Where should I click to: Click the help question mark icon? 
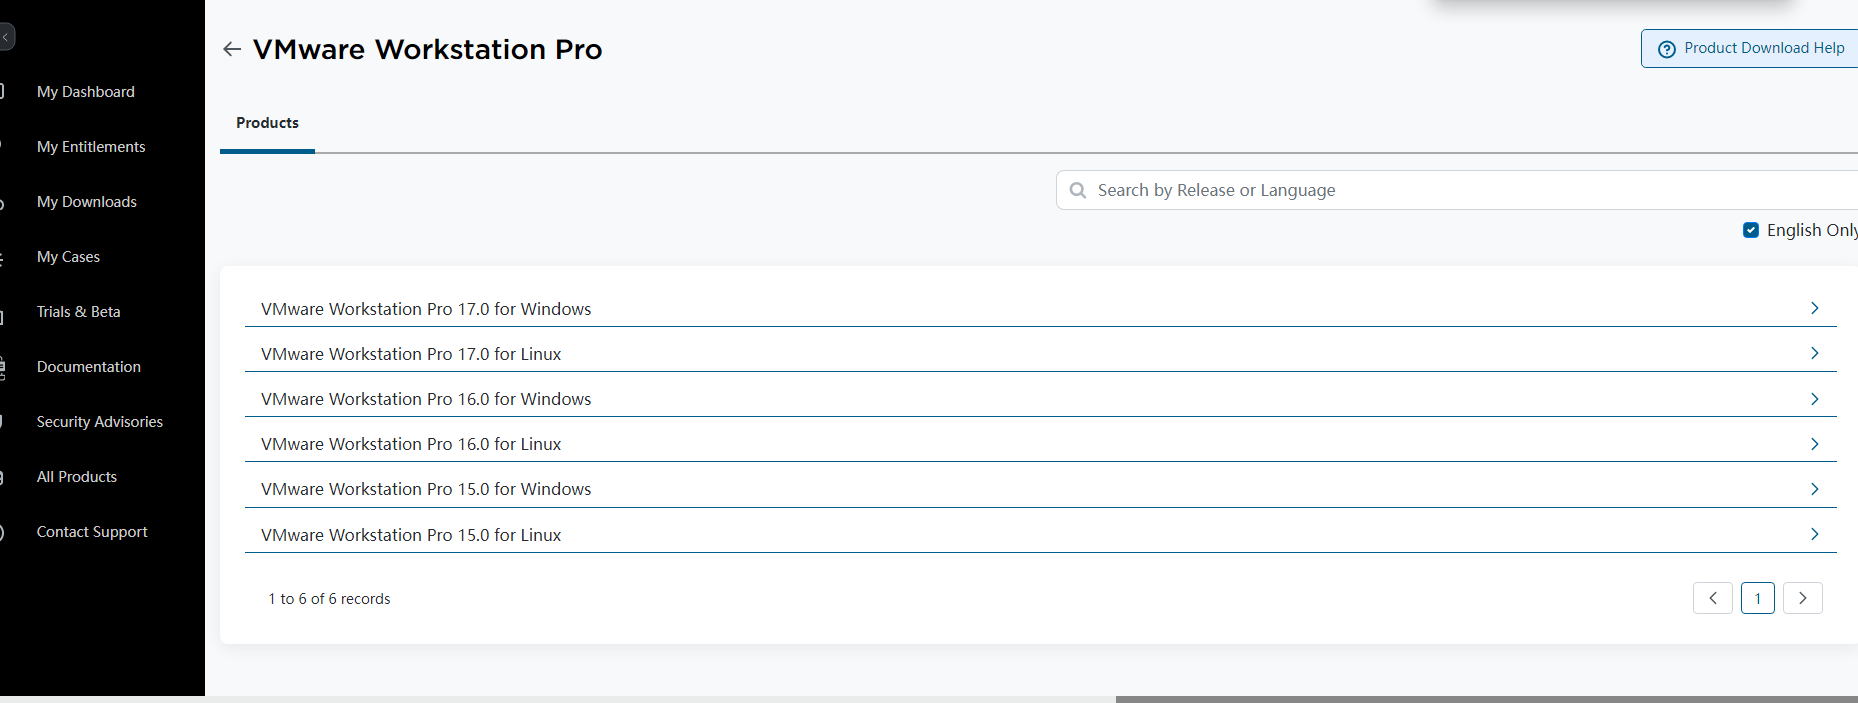pyautogui.click(x=1666, y=49)
